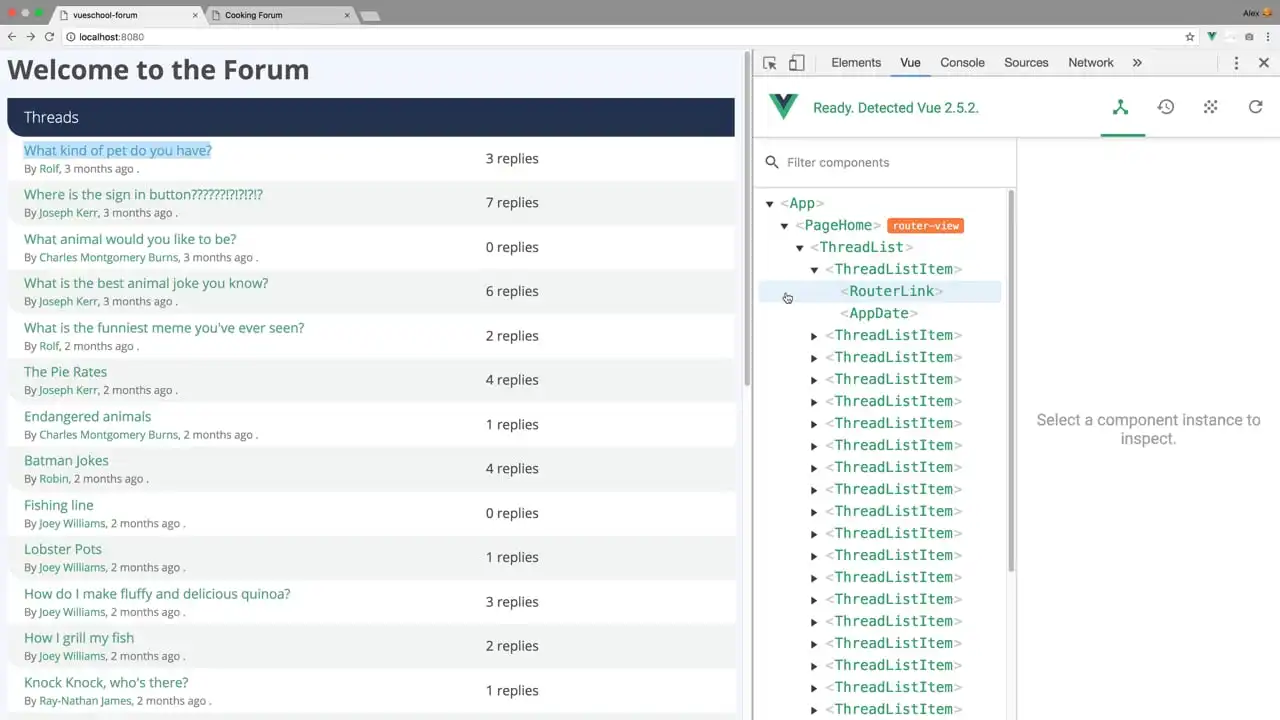
Task: Open the Batman Jokes thread
Action: coord(66,460)
